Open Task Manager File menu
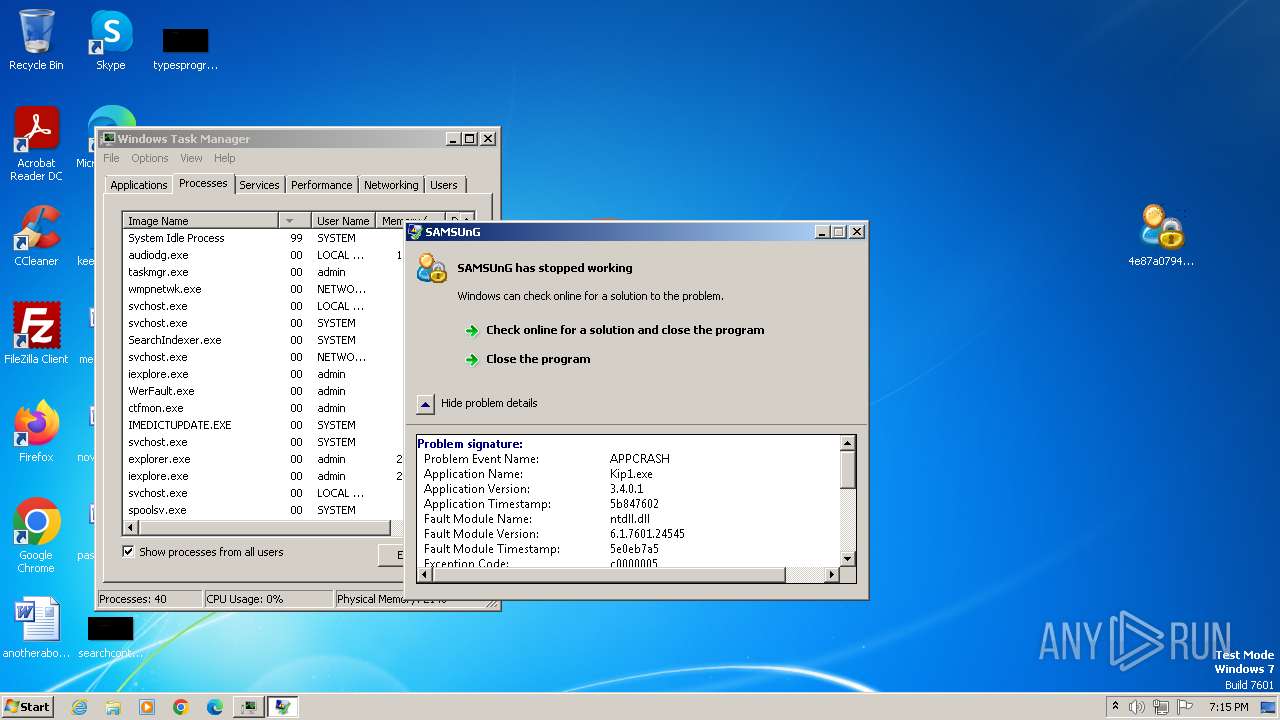The width and height of the screenshot is (1280, 720). [111, 158]
